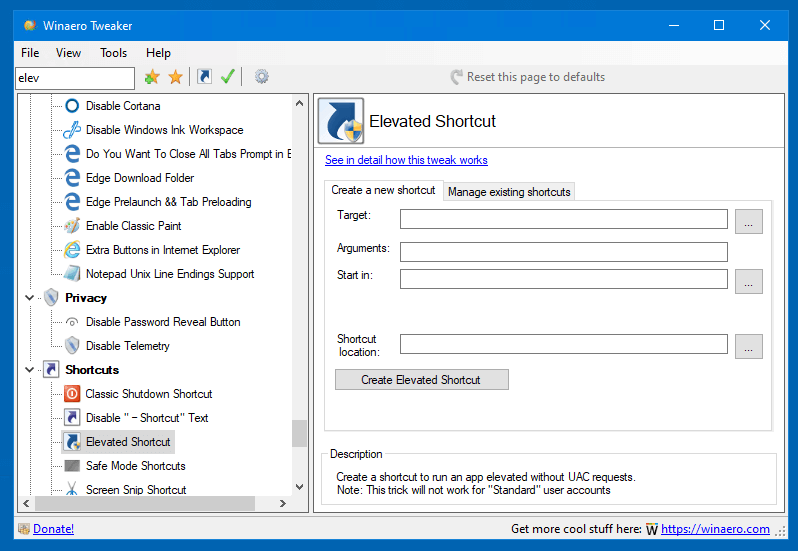Select Classic Shutdown Shortcut item
This screenshot has height=551, width=798.
[149, 394]
